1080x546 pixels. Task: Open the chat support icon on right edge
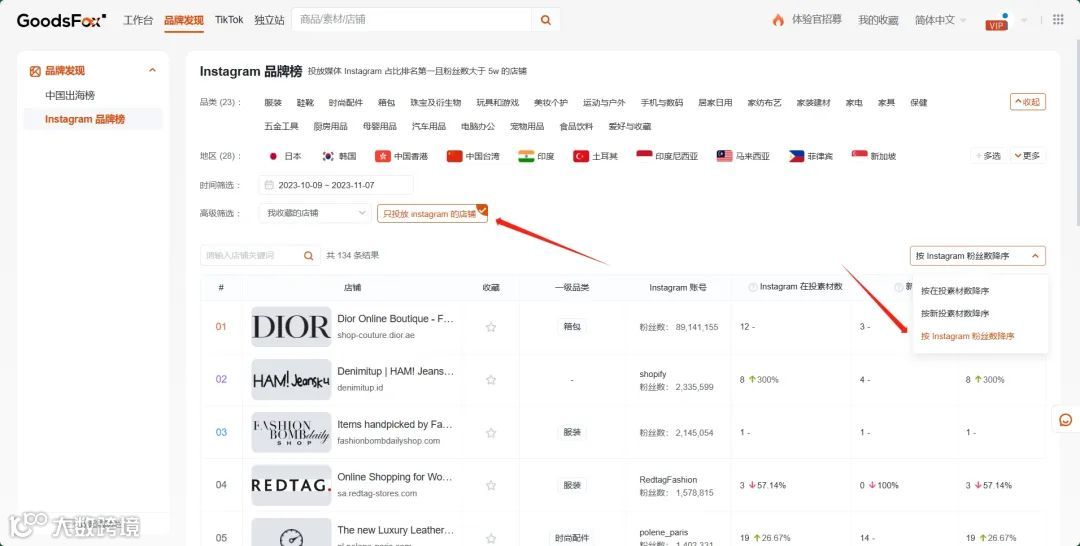point(1066,419)
